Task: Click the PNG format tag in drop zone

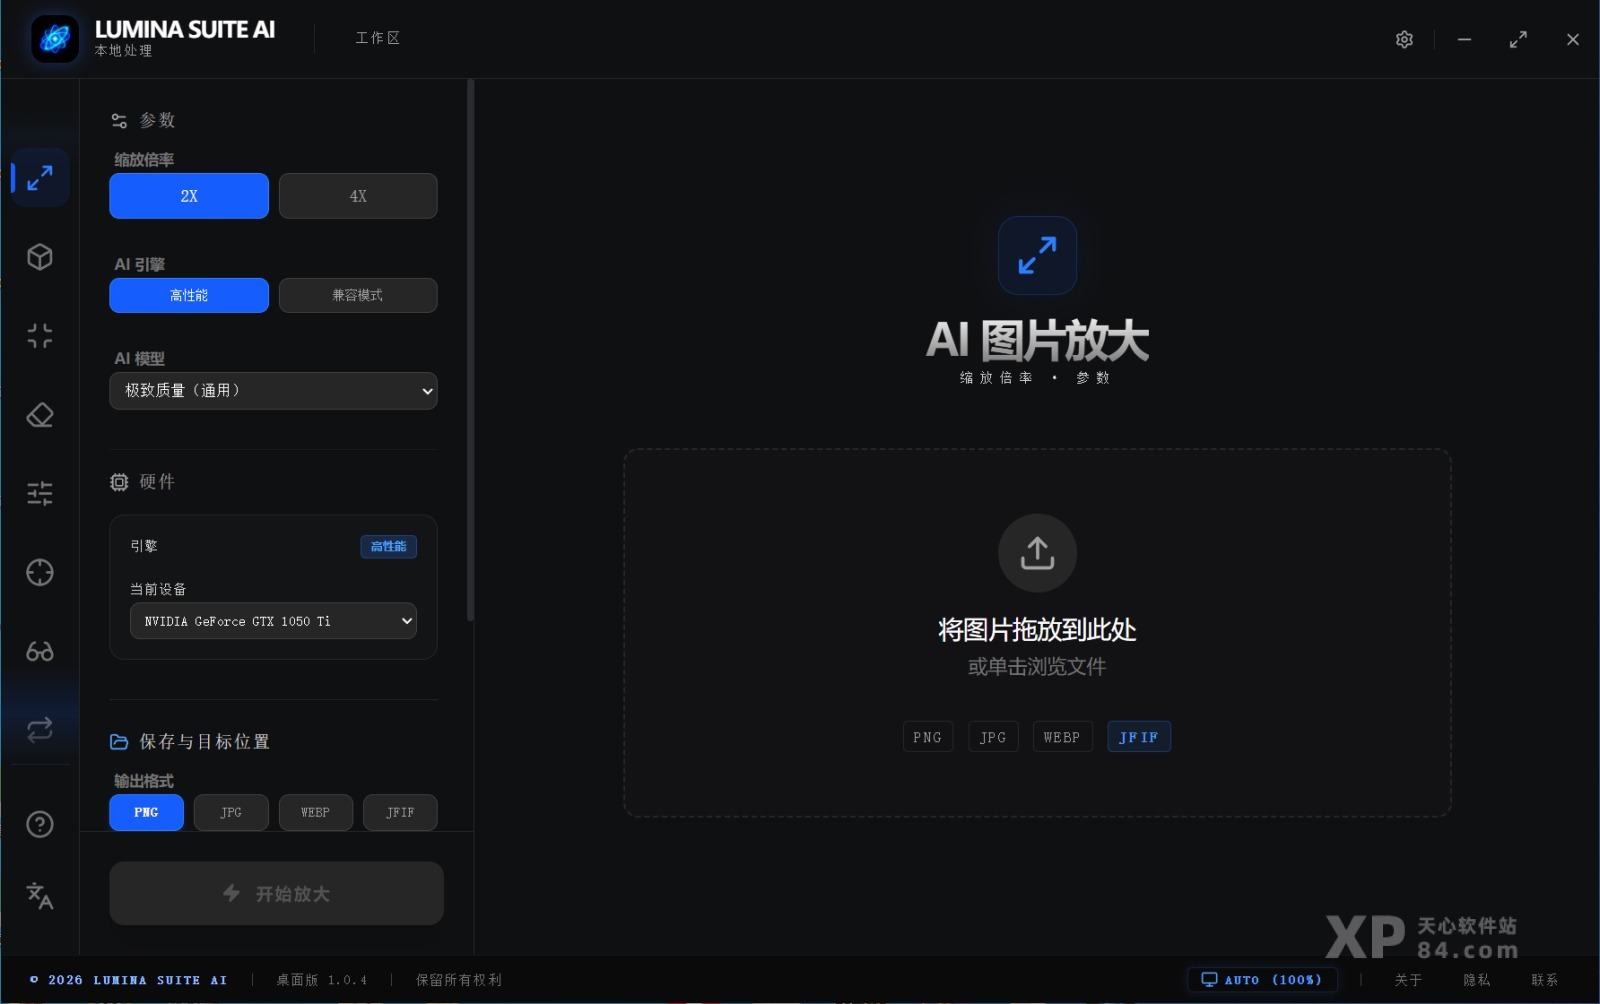Action: click(927, 737)
